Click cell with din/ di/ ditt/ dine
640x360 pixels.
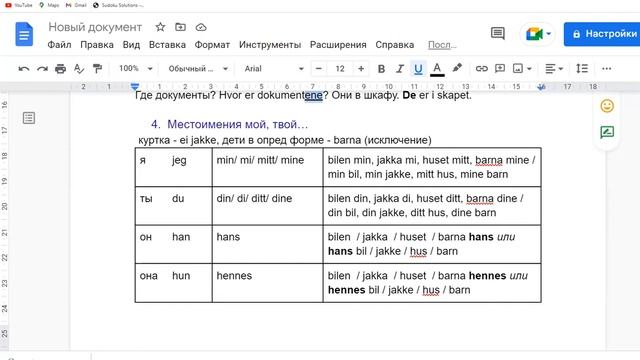click(x=267, y=206)
